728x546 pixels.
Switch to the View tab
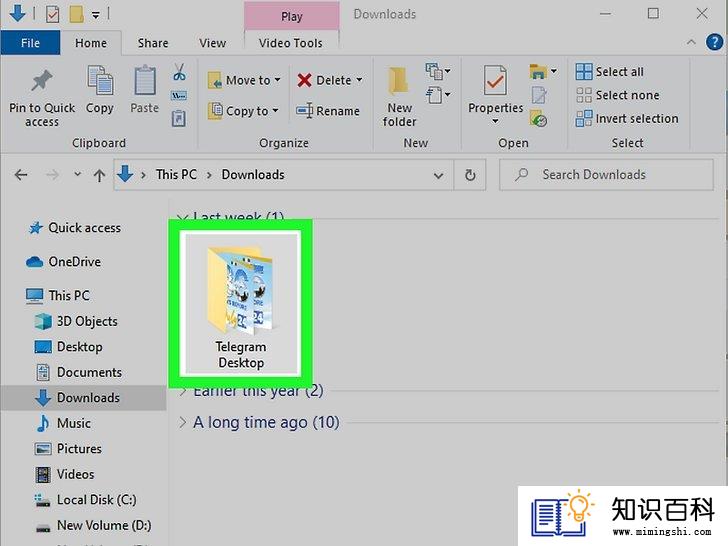213,43
